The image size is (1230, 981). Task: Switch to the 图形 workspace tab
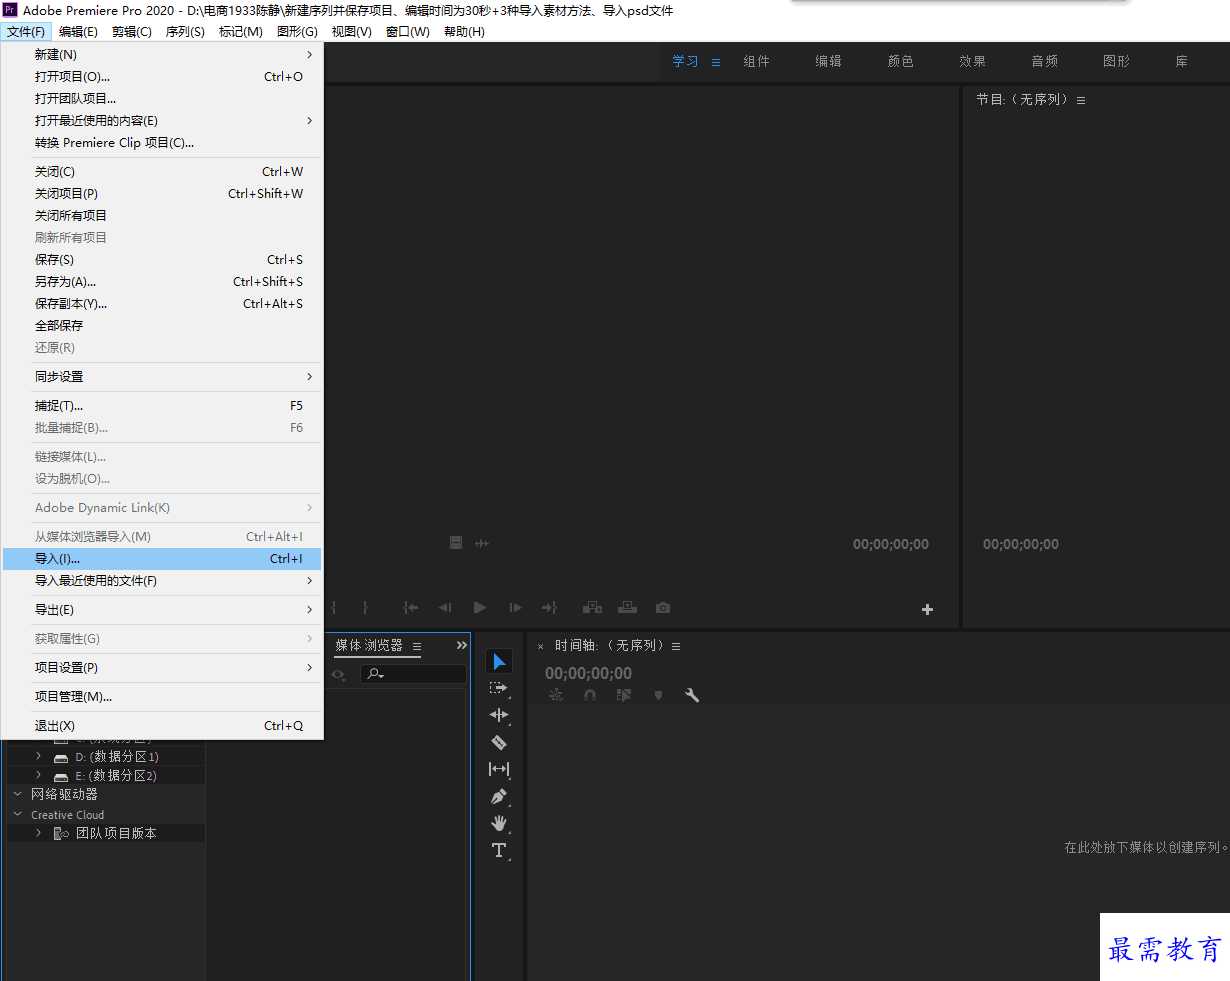tap(1116, 62)
